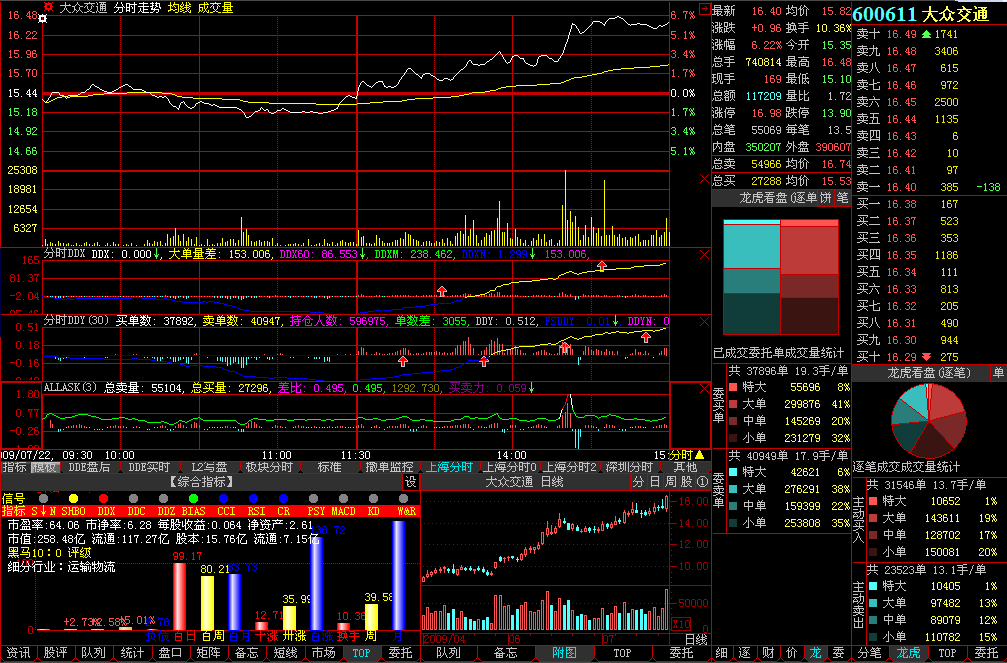Select the DDZ indicator label

point(166,511)
